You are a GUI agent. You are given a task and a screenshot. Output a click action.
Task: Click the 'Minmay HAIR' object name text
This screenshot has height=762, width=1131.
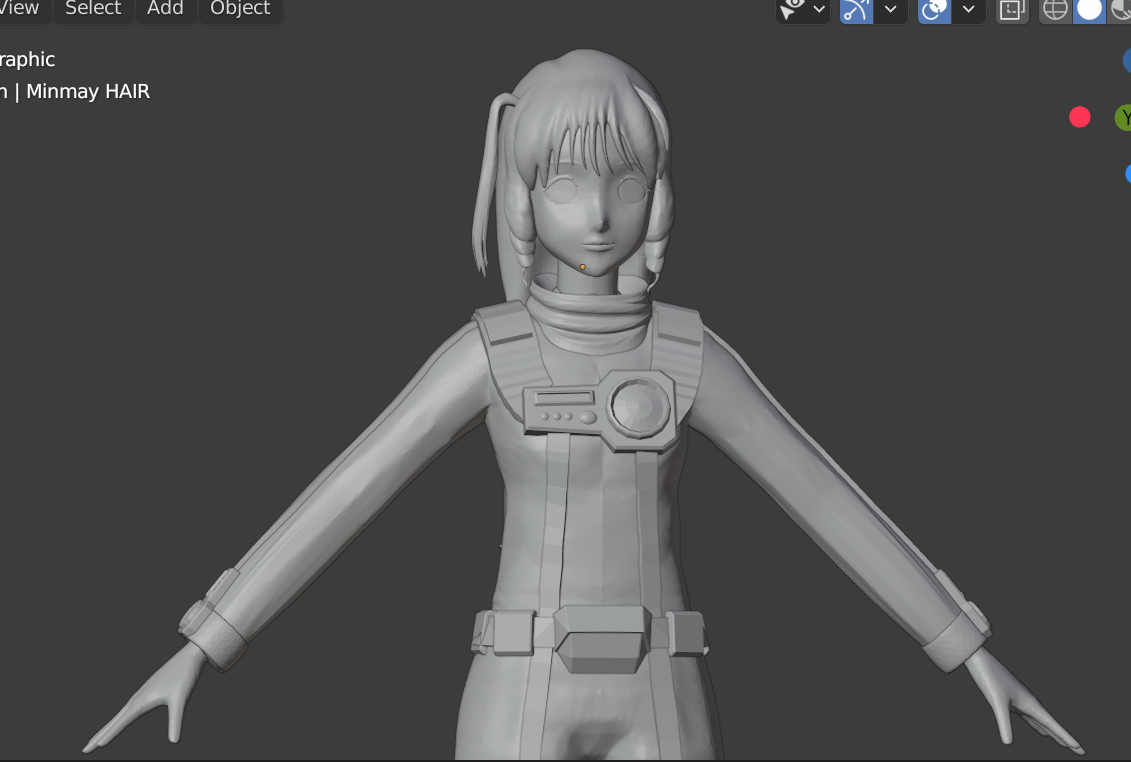click(x=88, y=92)
